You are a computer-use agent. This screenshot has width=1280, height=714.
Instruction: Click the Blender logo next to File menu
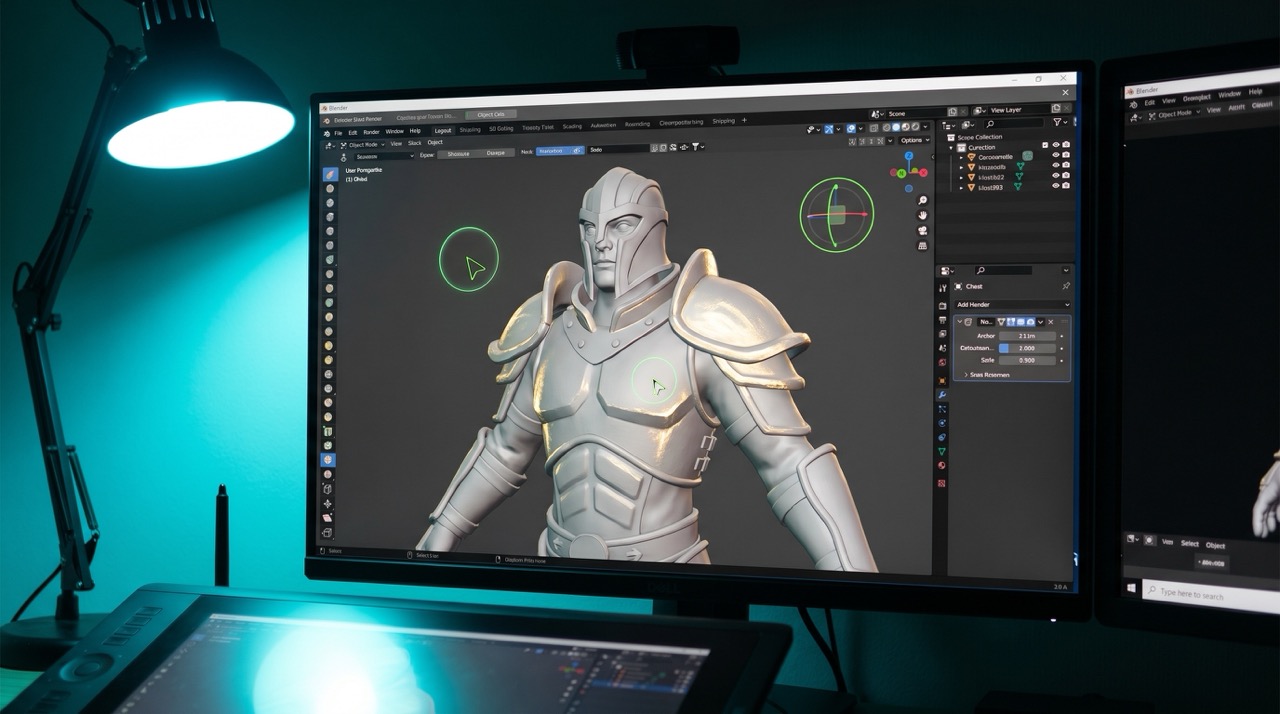point(327,133)
